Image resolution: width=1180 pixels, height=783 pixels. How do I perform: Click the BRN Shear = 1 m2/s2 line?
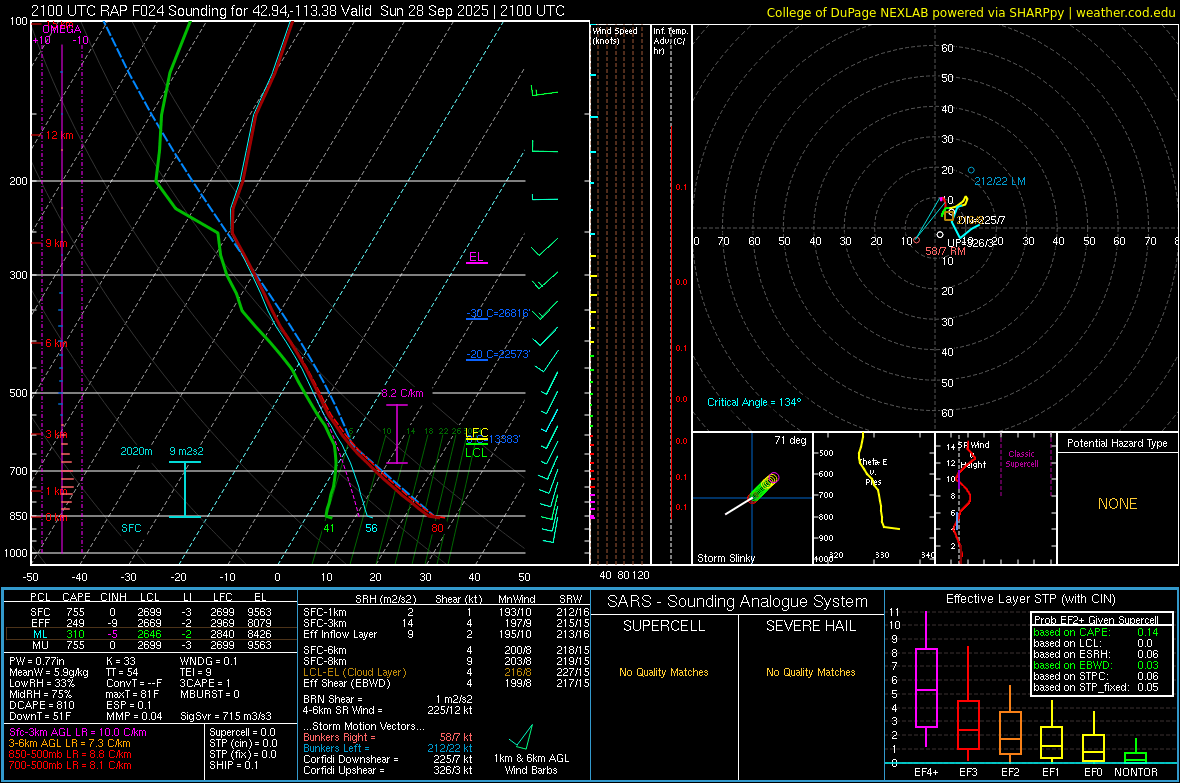[387, 699]
